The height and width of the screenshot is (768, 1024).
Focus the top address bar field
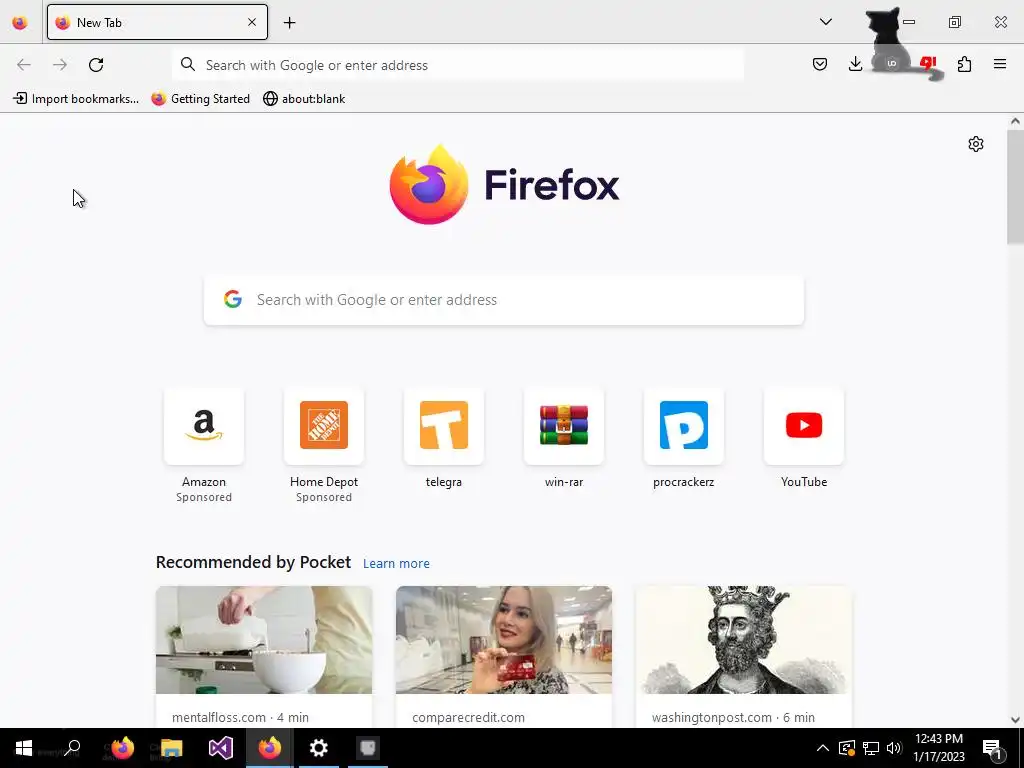coord(458,65)
